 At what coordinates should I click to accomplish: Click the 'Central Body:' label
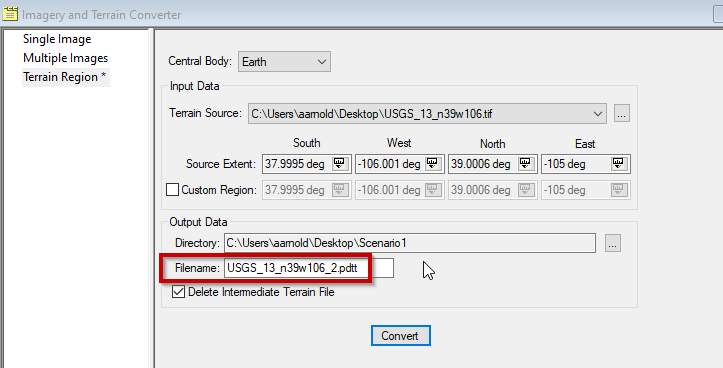click(200, 61)
